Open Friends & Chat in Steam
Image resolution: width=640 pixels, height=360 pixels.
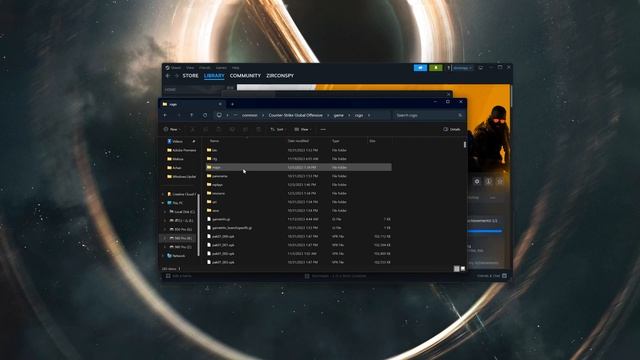[x=492, y=276]
